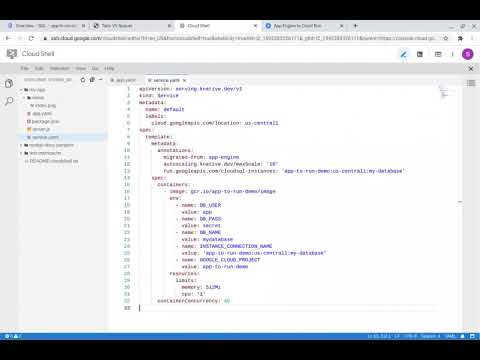Screen dimensions: 480x360
Task: Click the code minimap preview
Action: 447,93
